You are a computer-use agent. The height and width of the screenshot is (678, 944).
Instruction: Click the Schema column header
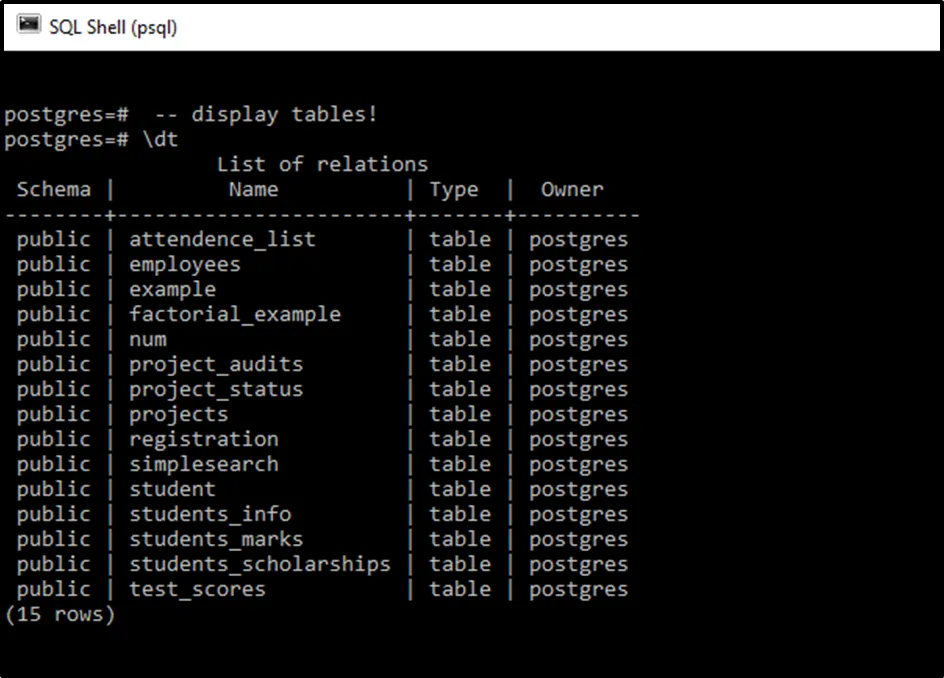coord(54,190)
